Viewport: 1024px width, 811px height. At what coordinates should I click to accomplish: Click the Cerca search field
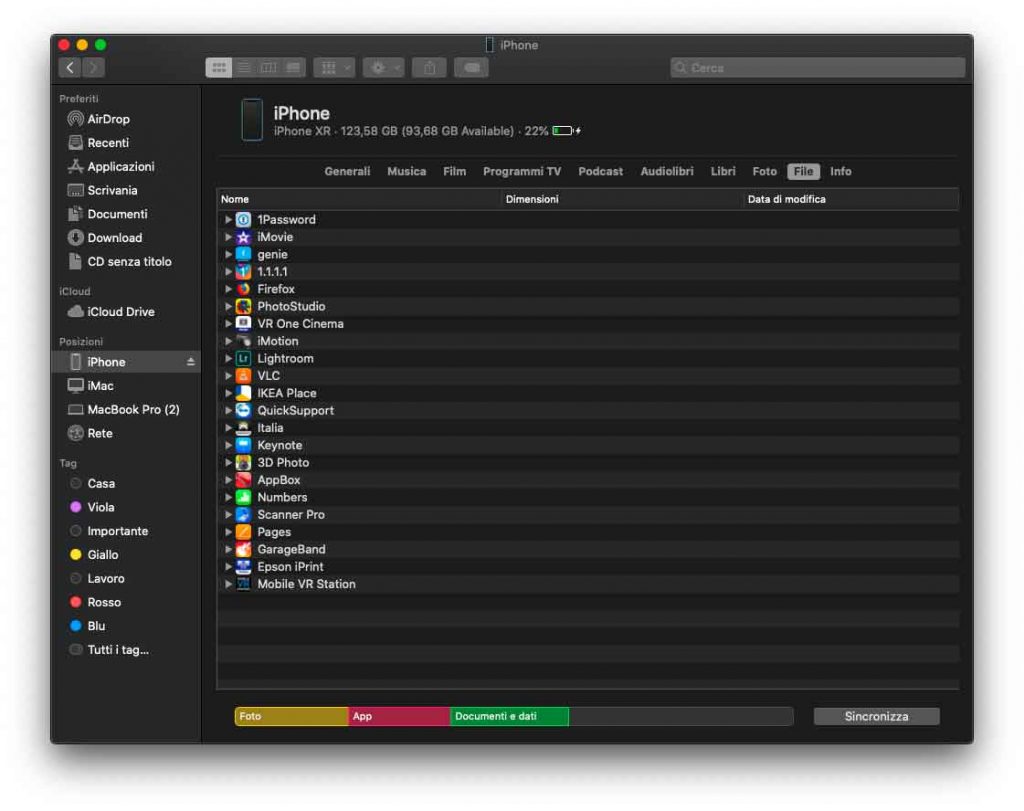(817, 68)
